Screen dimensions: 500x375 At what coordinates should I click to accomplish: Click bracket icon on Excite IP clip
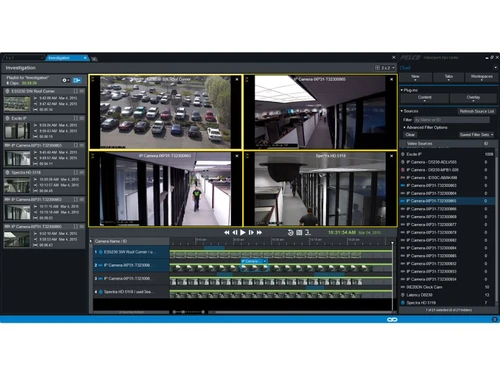[76, 118]
